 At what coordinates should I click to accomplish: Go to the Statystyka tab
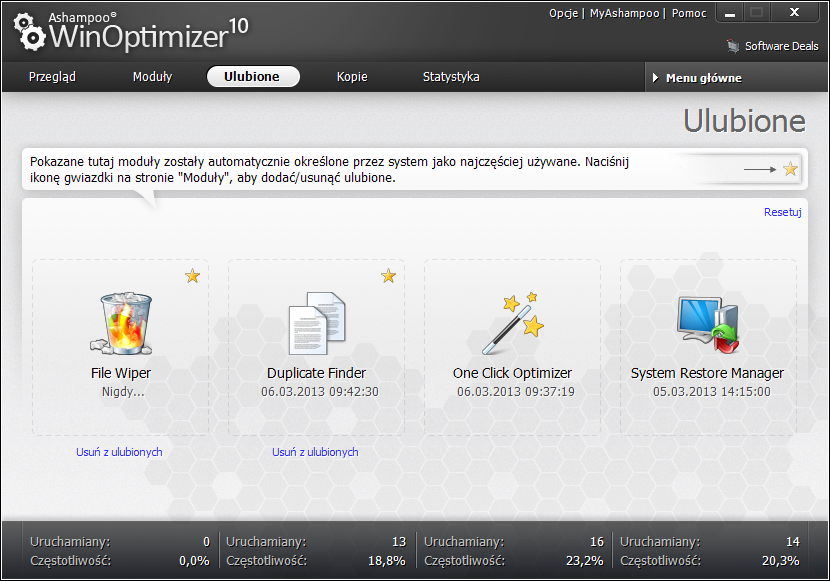[451, 77]
